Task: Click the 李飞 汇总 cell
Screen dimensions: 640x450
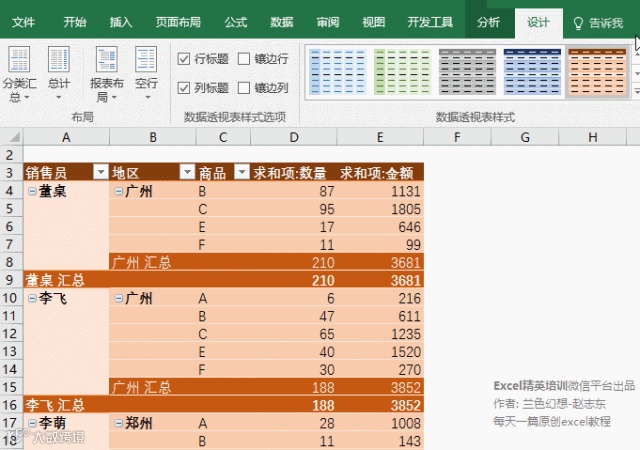Action: pos(66,405)
